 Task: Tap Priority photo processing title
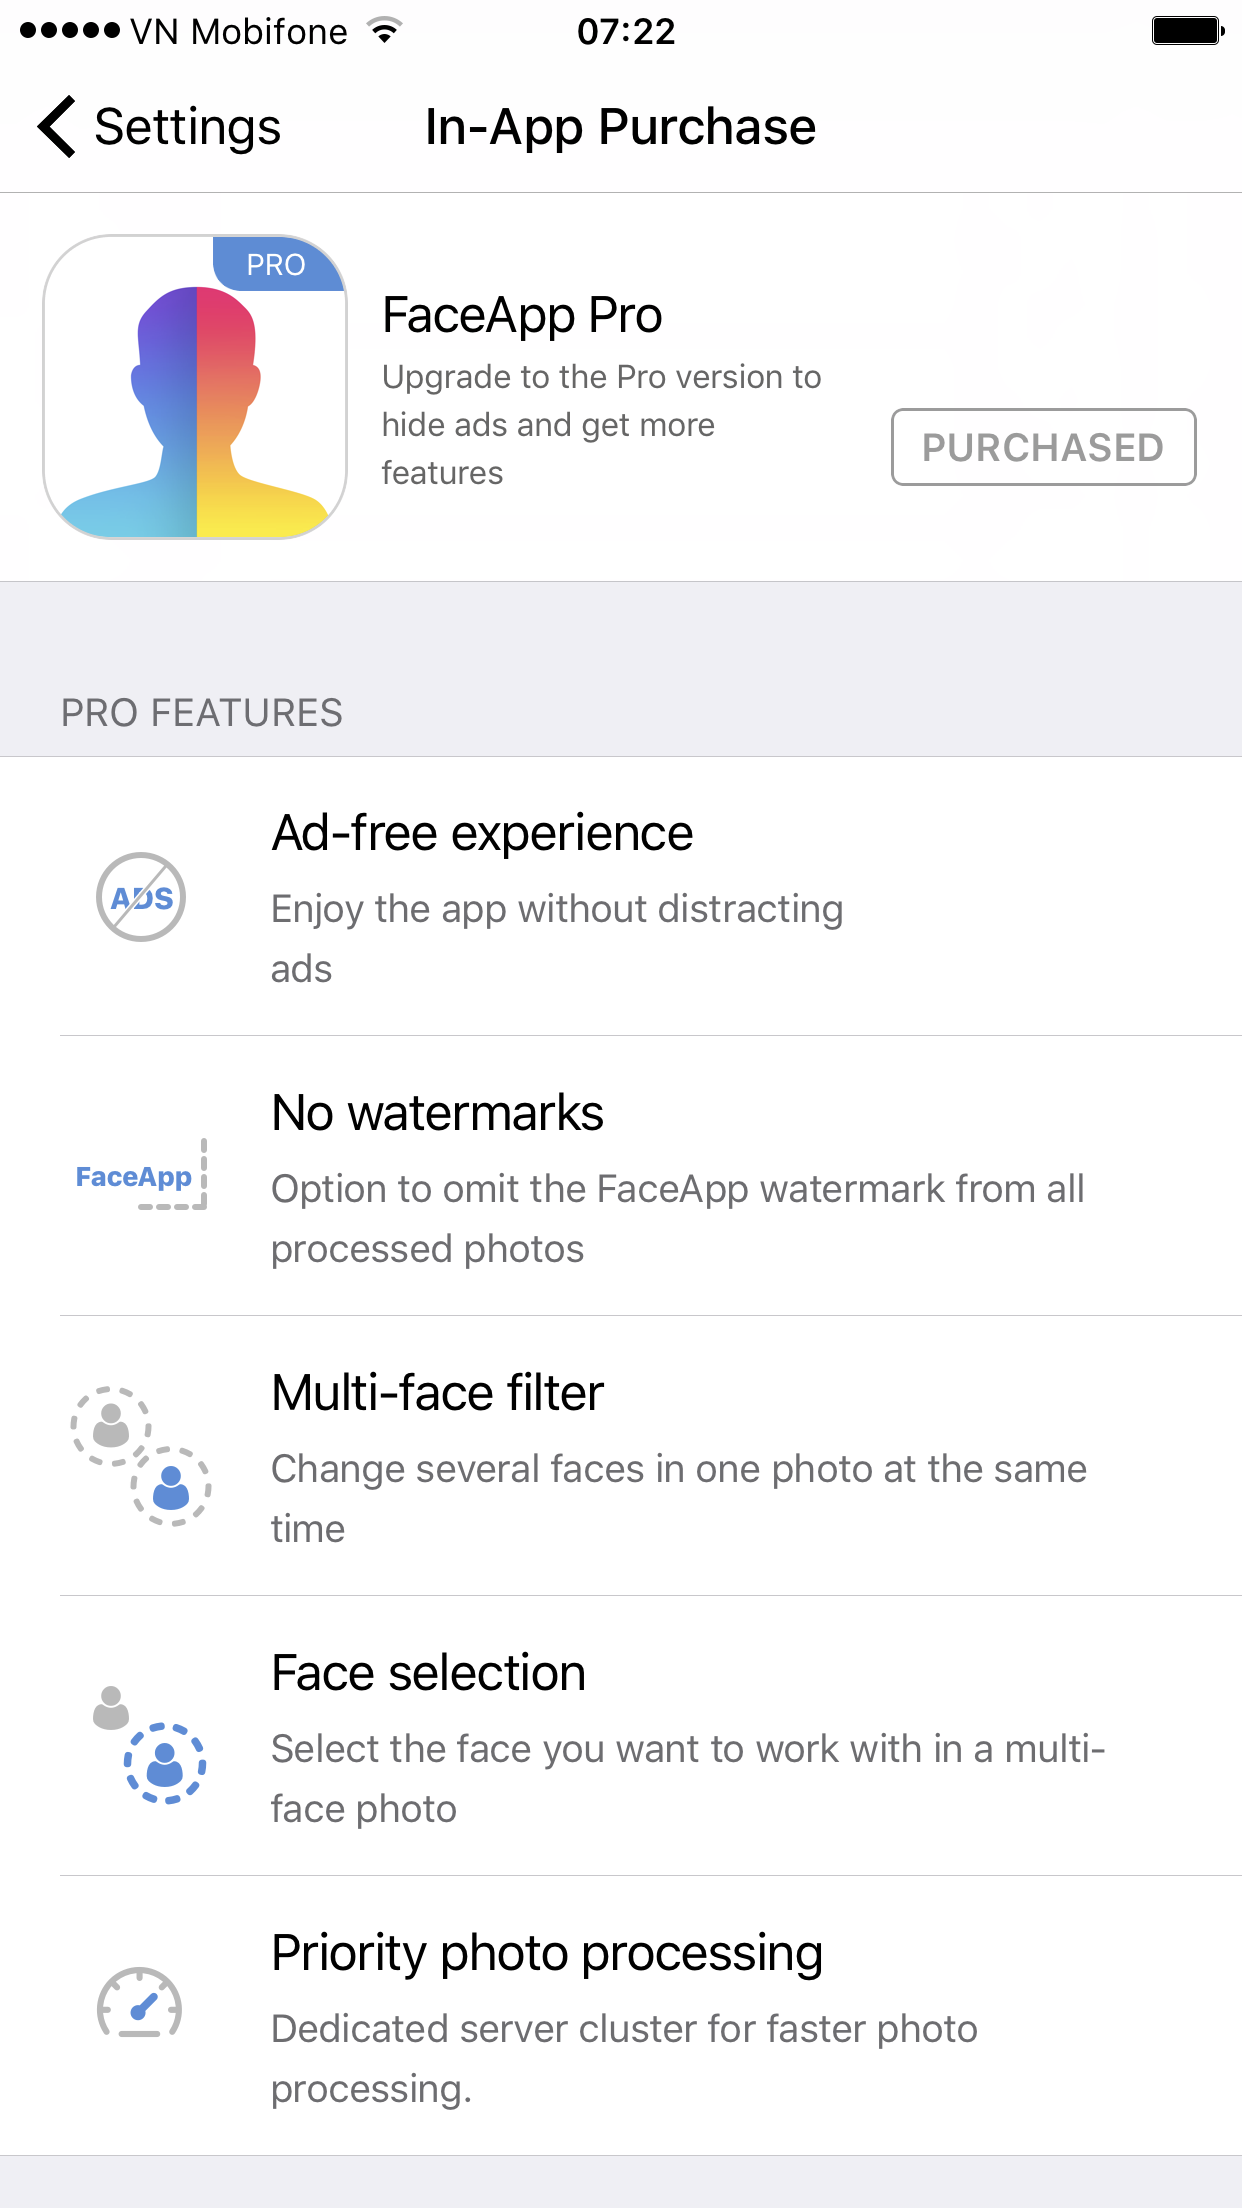point(547,1953)
